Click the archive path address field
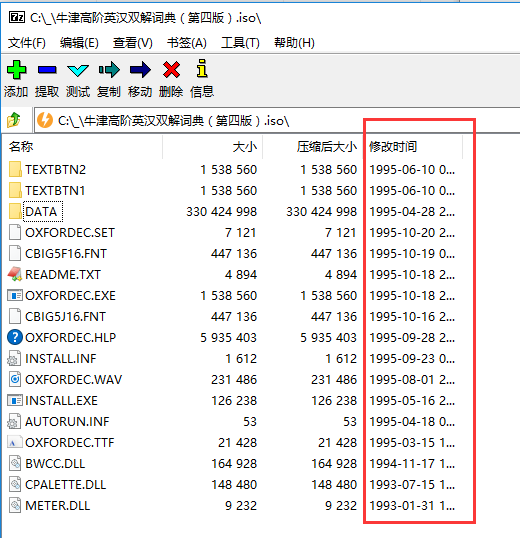The image size is (520, 538). click(x=276, y=120)
